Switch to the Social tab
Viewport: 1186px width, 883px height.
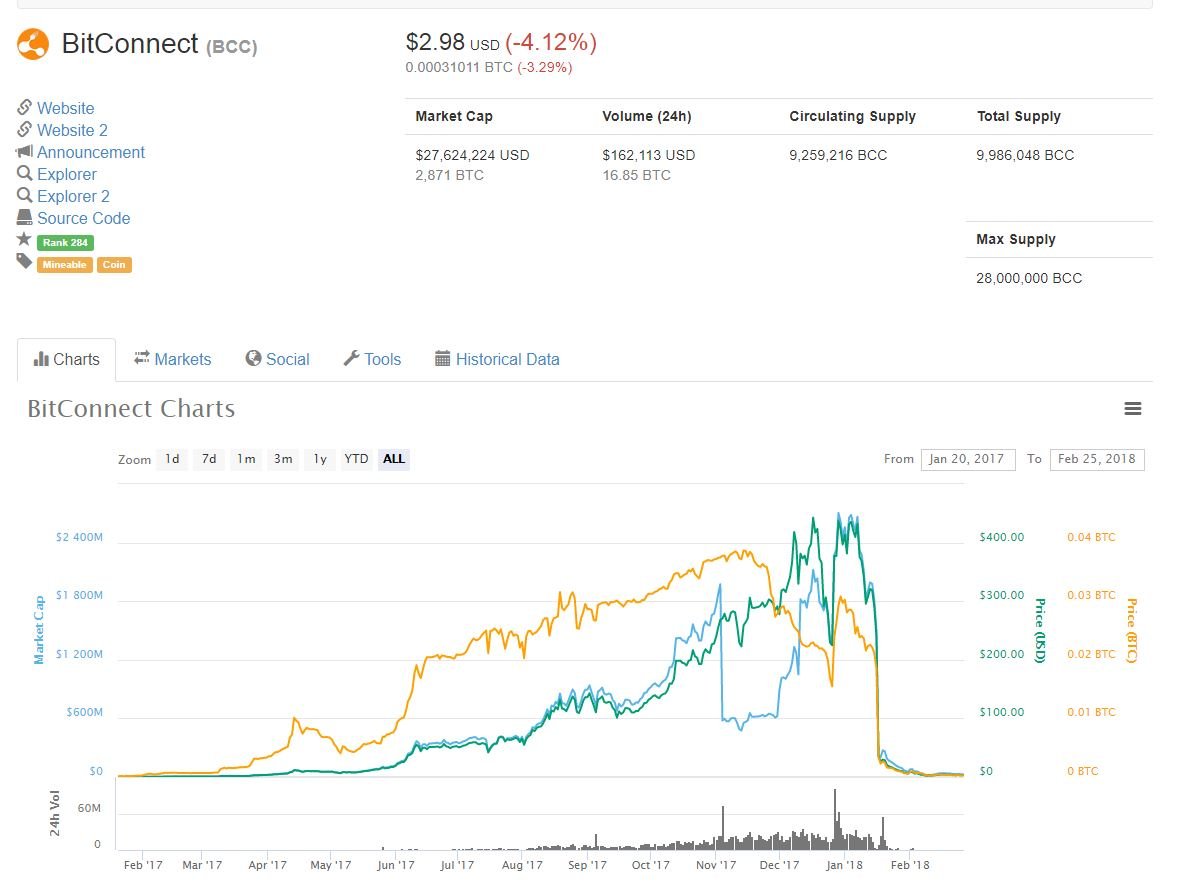coord(278,359)
